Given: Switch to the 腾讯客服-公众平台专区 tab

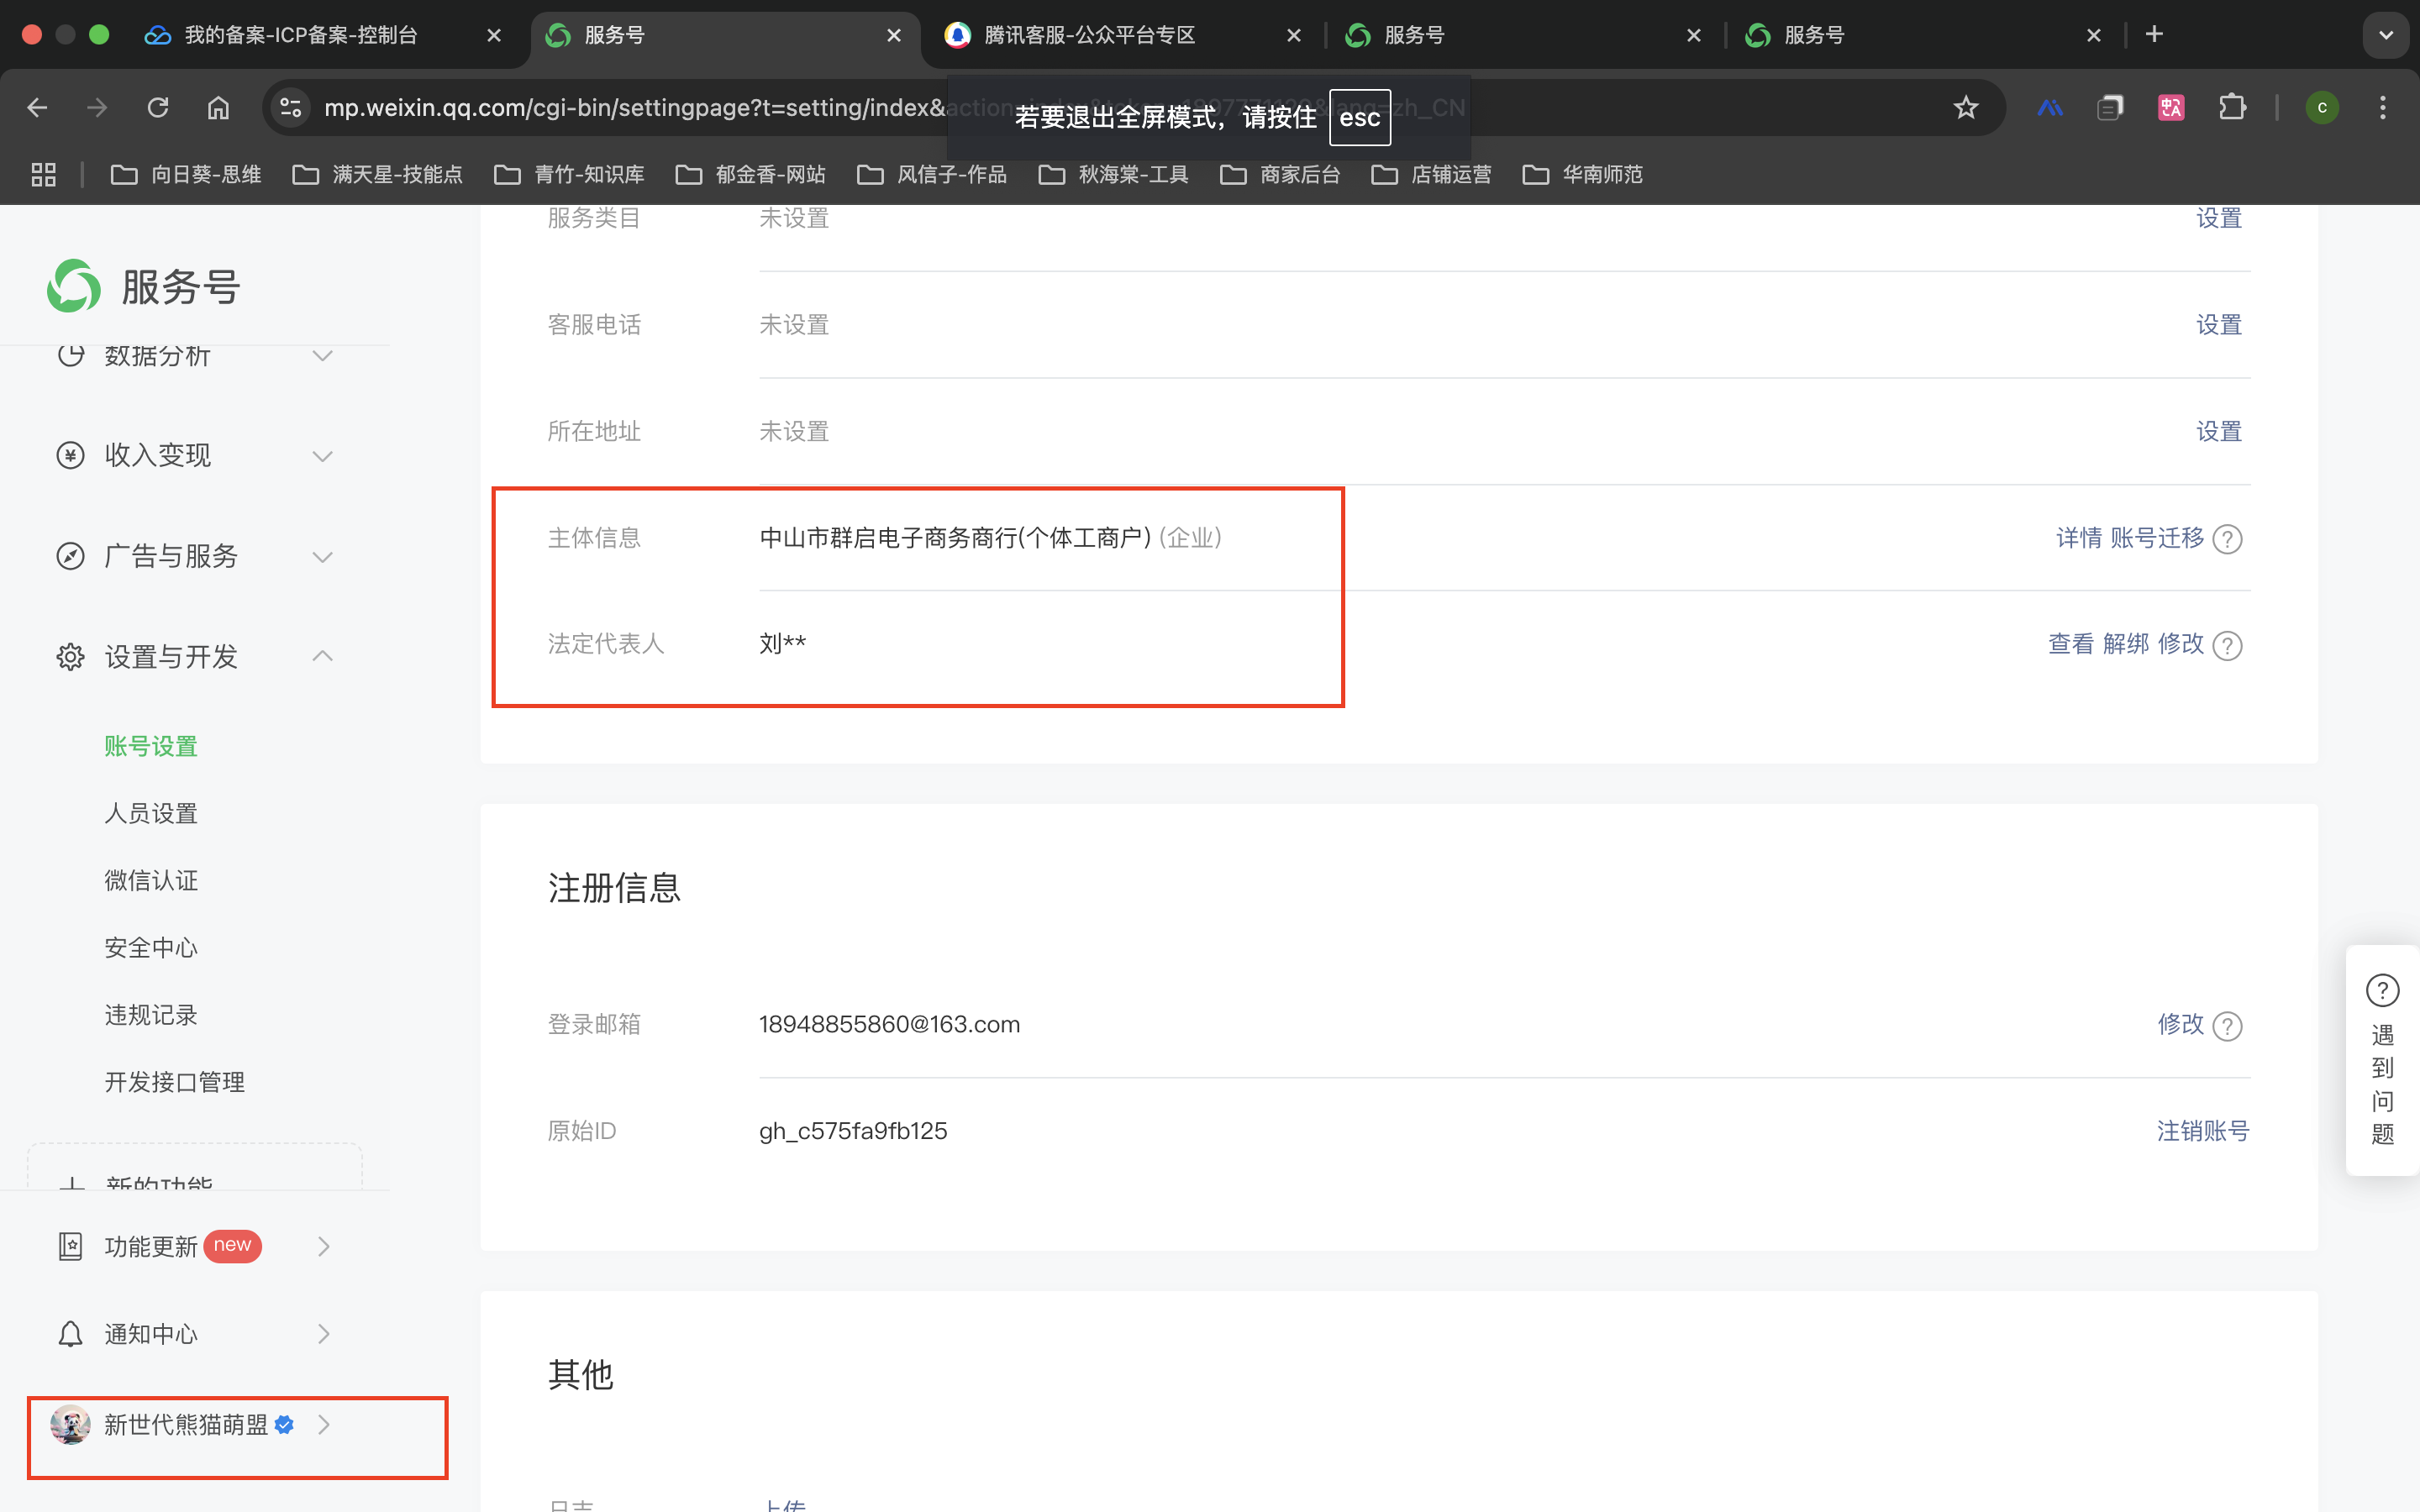Looking at the screenshot, I should click(1090, 35).
